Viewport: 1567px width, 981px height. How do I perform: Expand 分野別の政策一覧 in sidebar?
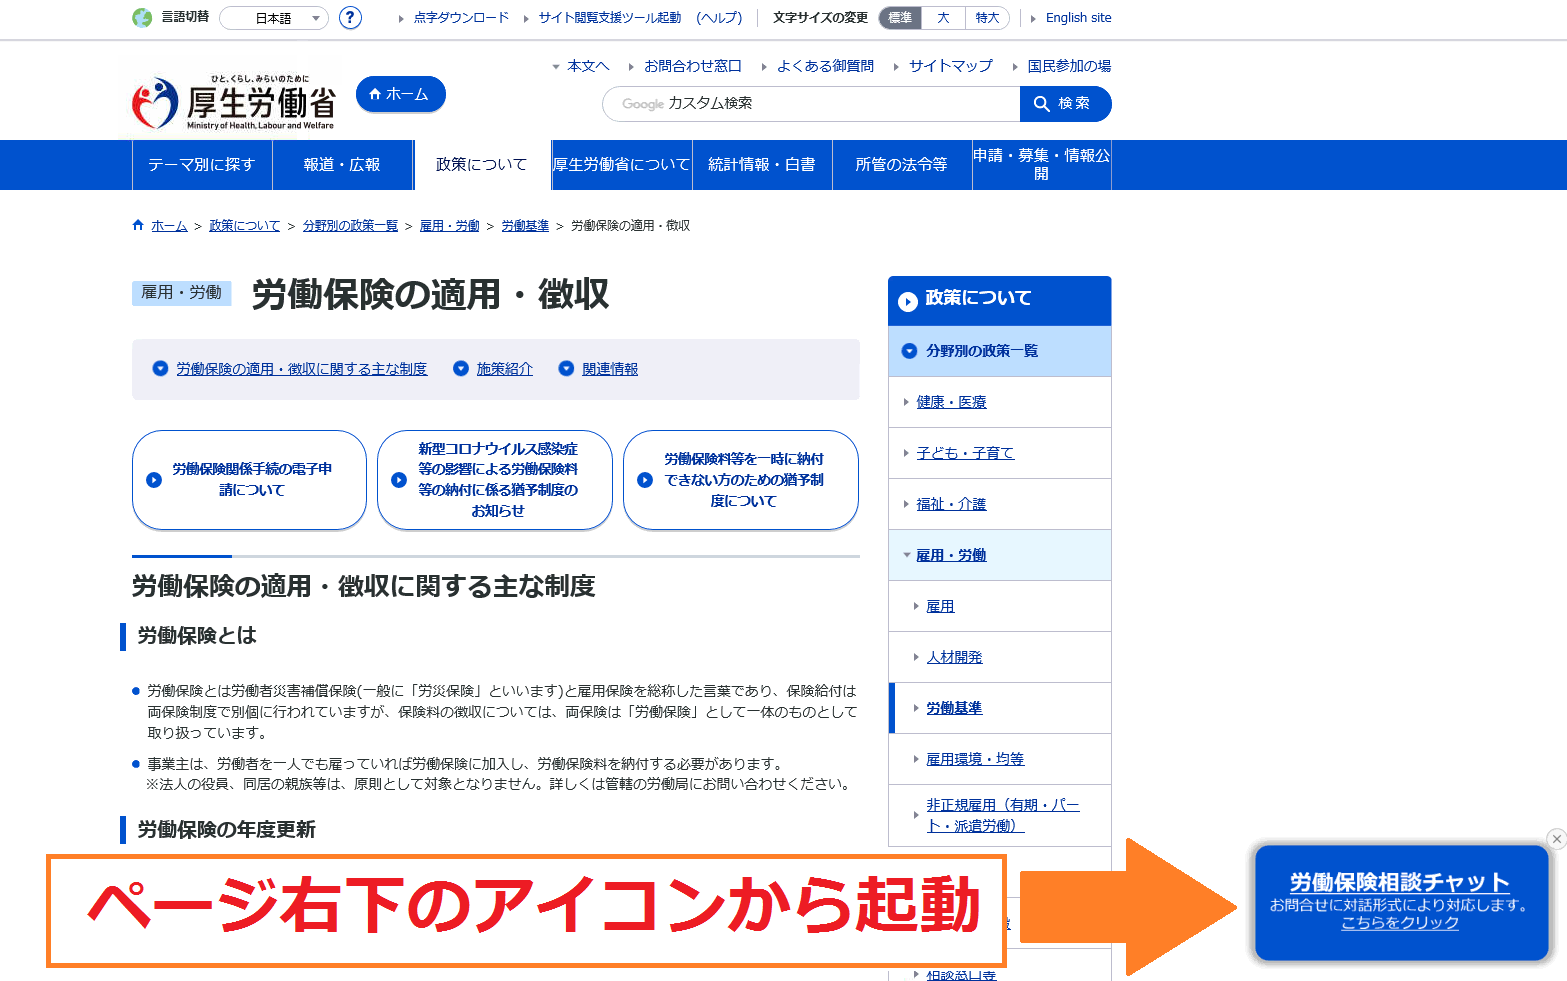(909, 351)
